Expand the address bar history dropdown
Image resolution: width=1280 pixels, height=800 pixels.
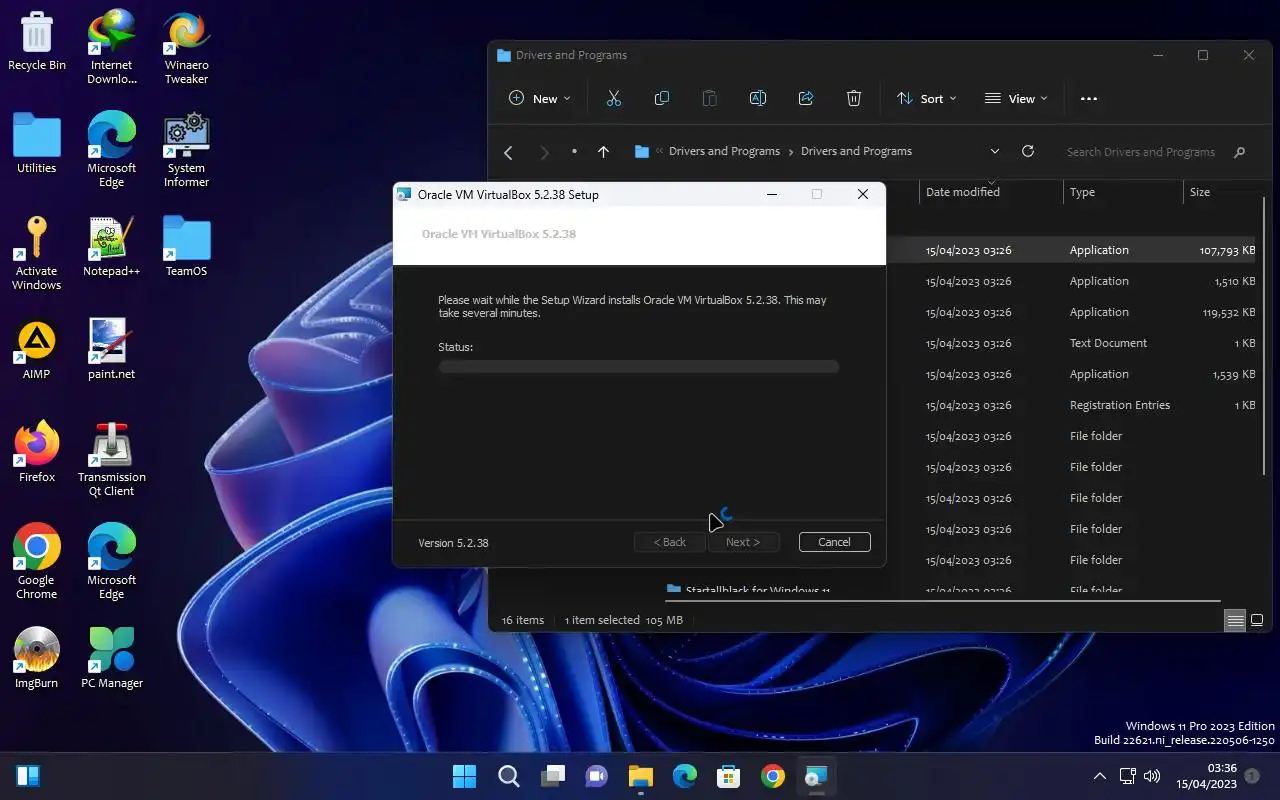pos(995,151)
